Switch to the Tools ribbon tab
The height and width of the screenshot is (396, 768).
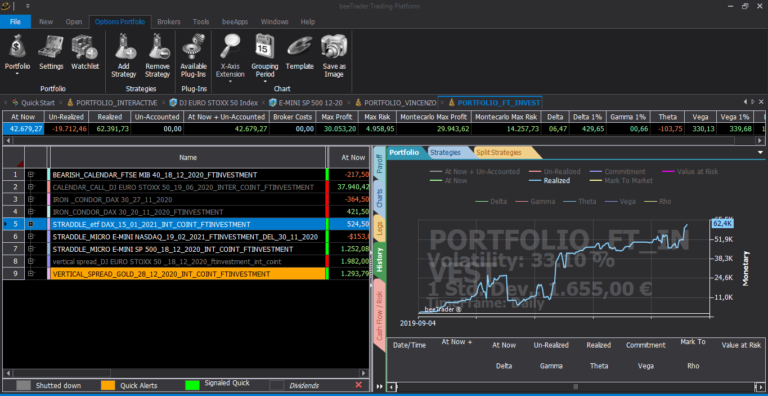(201, 22)
